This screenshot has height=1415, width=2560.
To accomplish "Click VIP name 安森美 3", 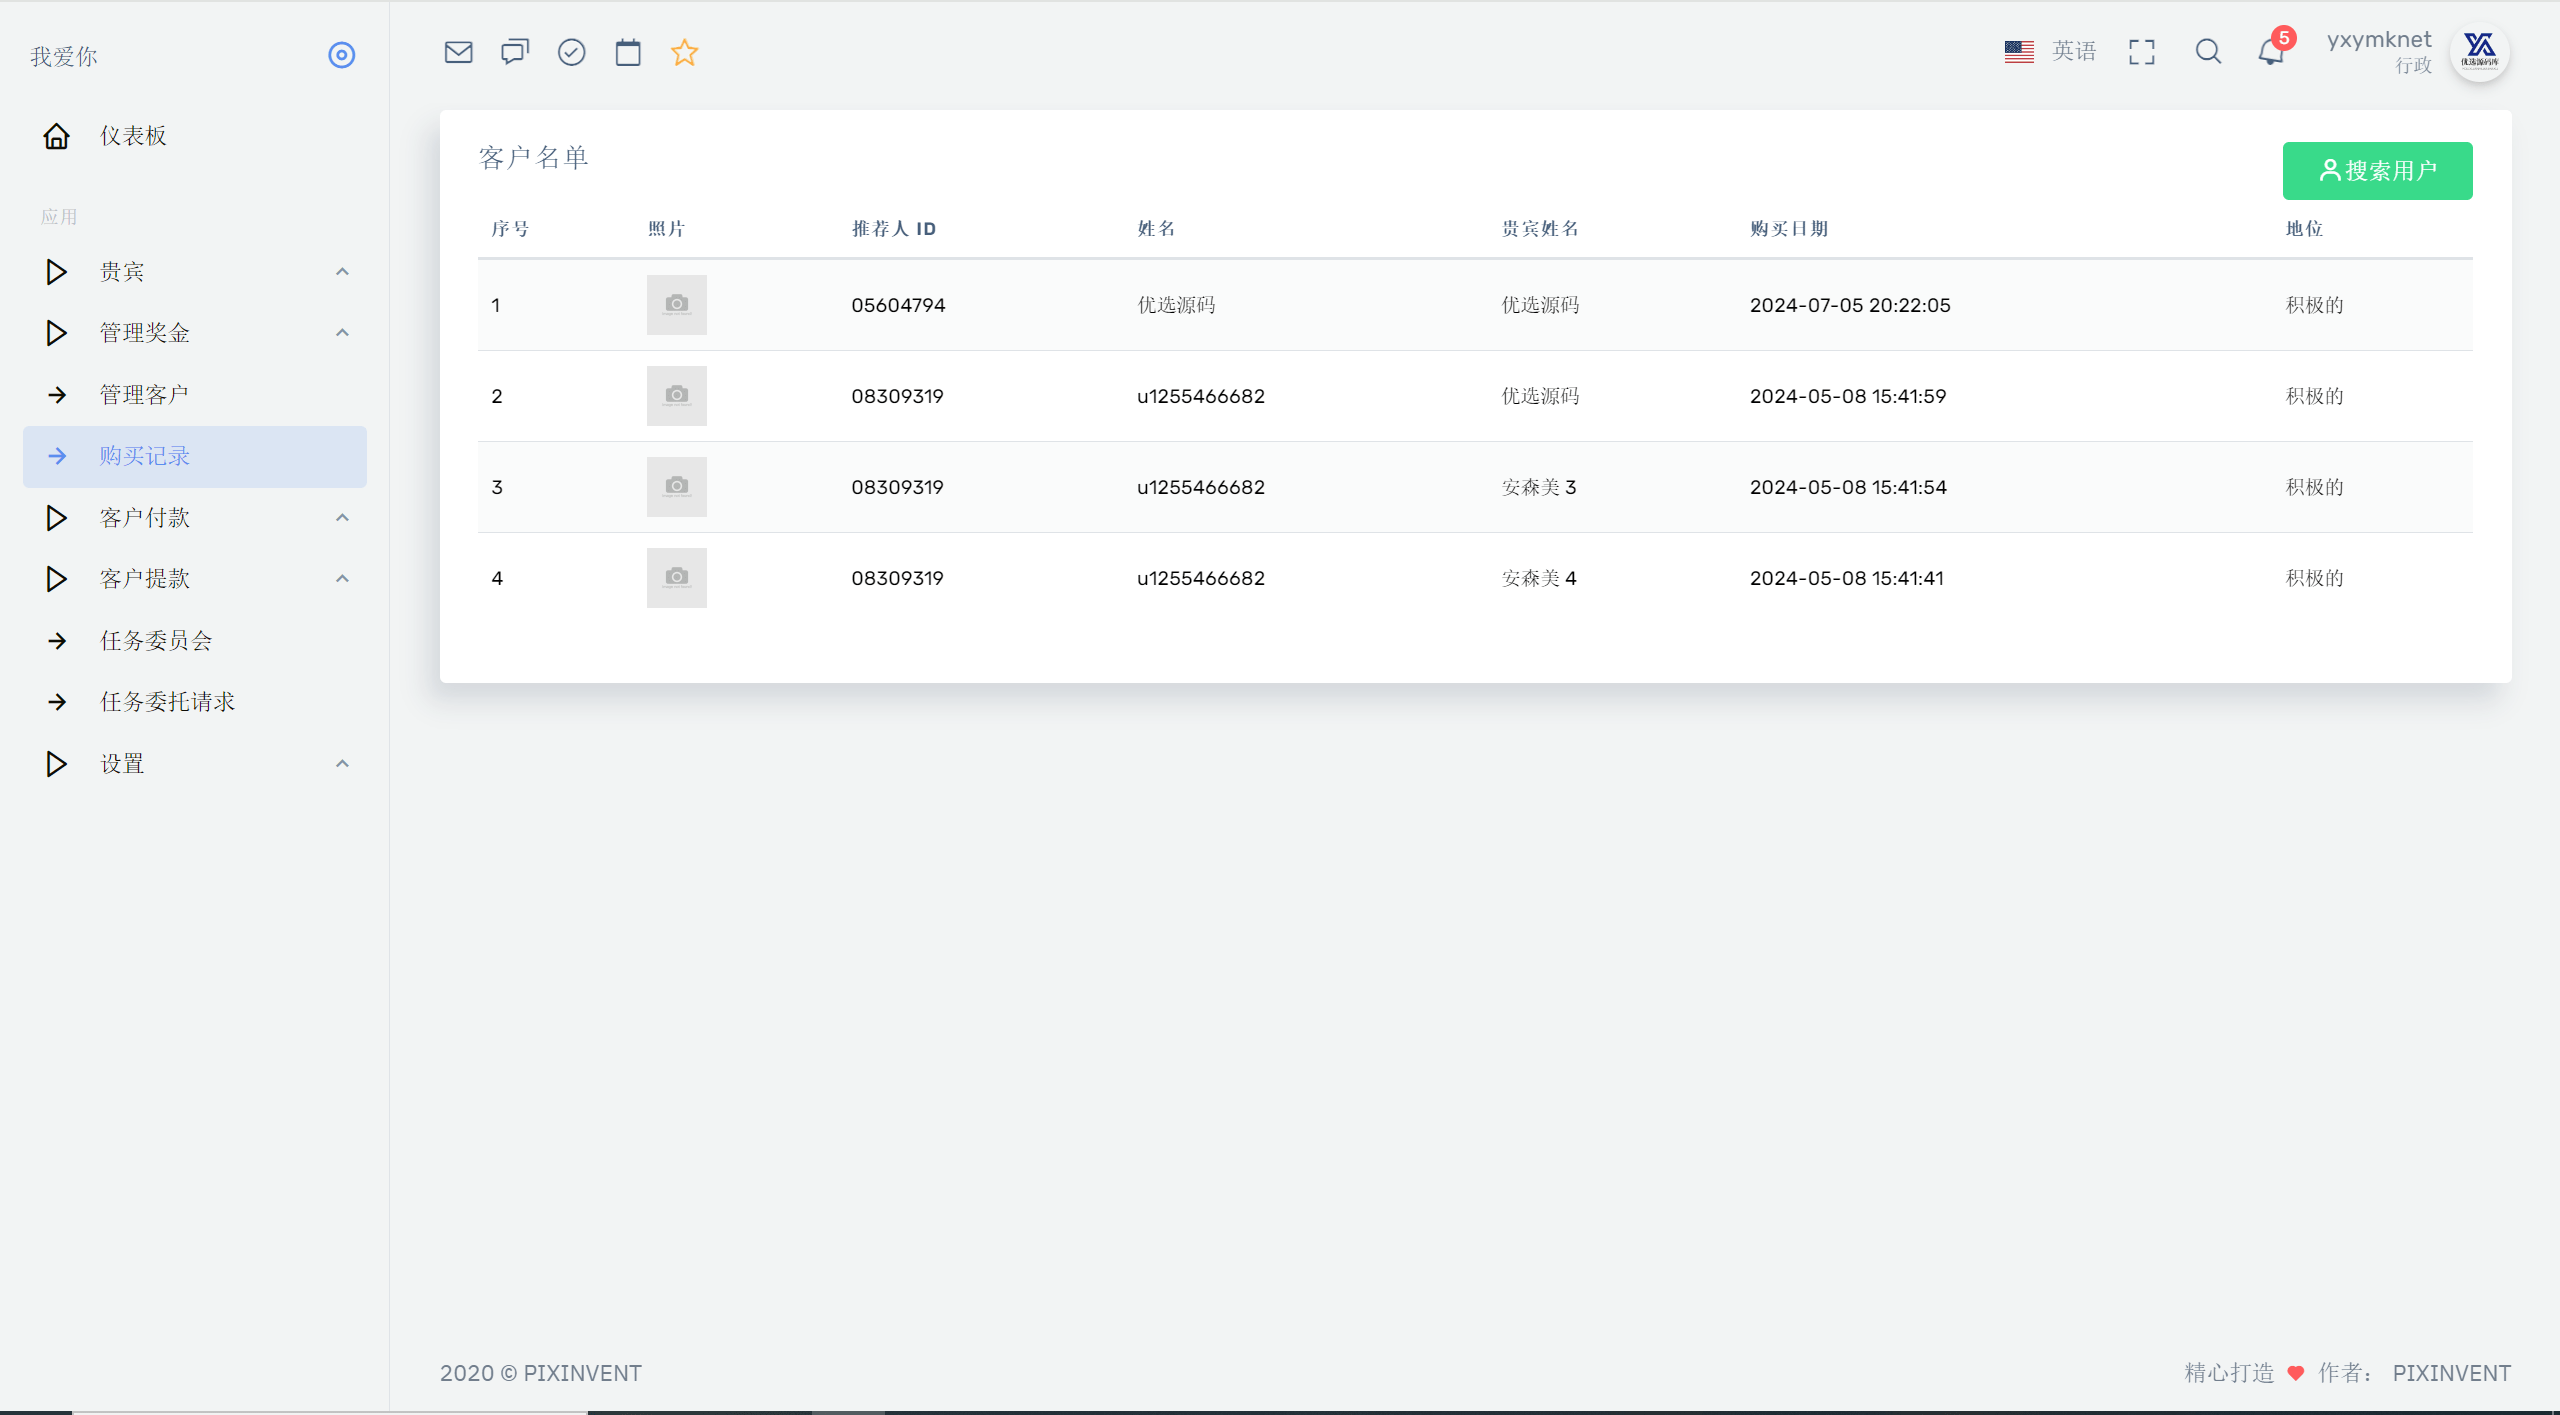I will coord(1539,487).
